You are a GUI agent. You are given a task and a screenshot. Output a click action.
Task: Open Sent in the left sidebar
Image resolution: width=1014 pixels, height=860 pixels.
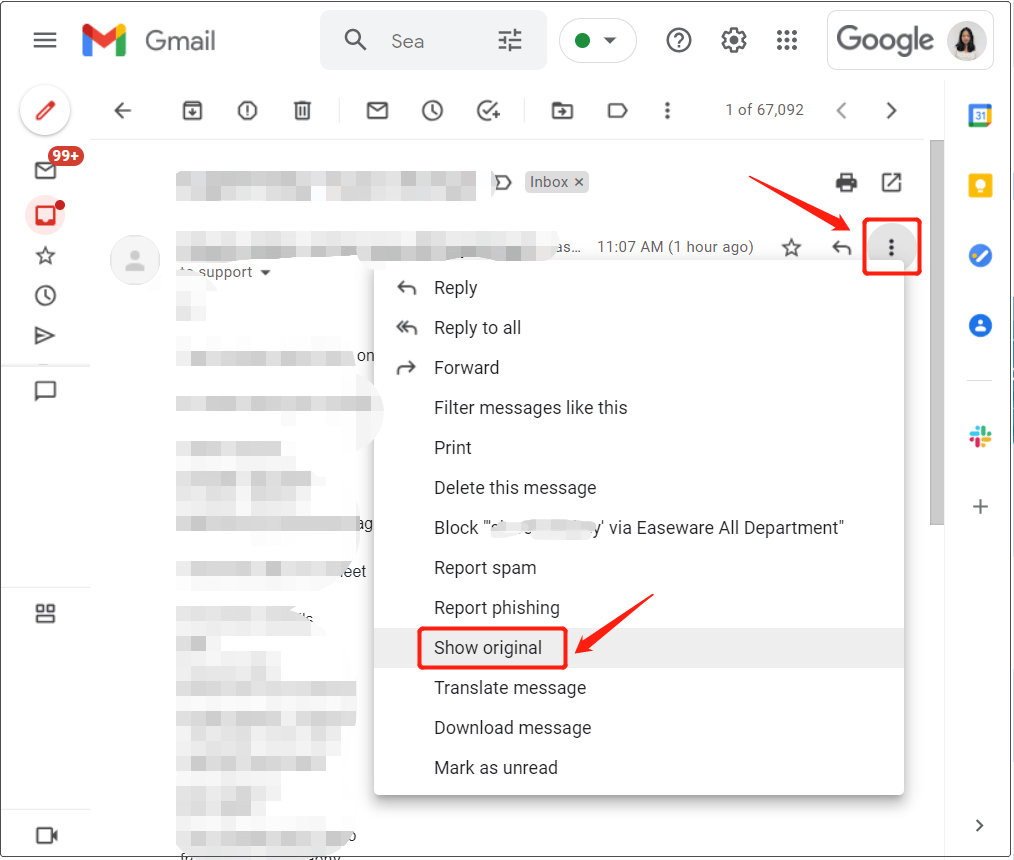(x=44, y=336)
